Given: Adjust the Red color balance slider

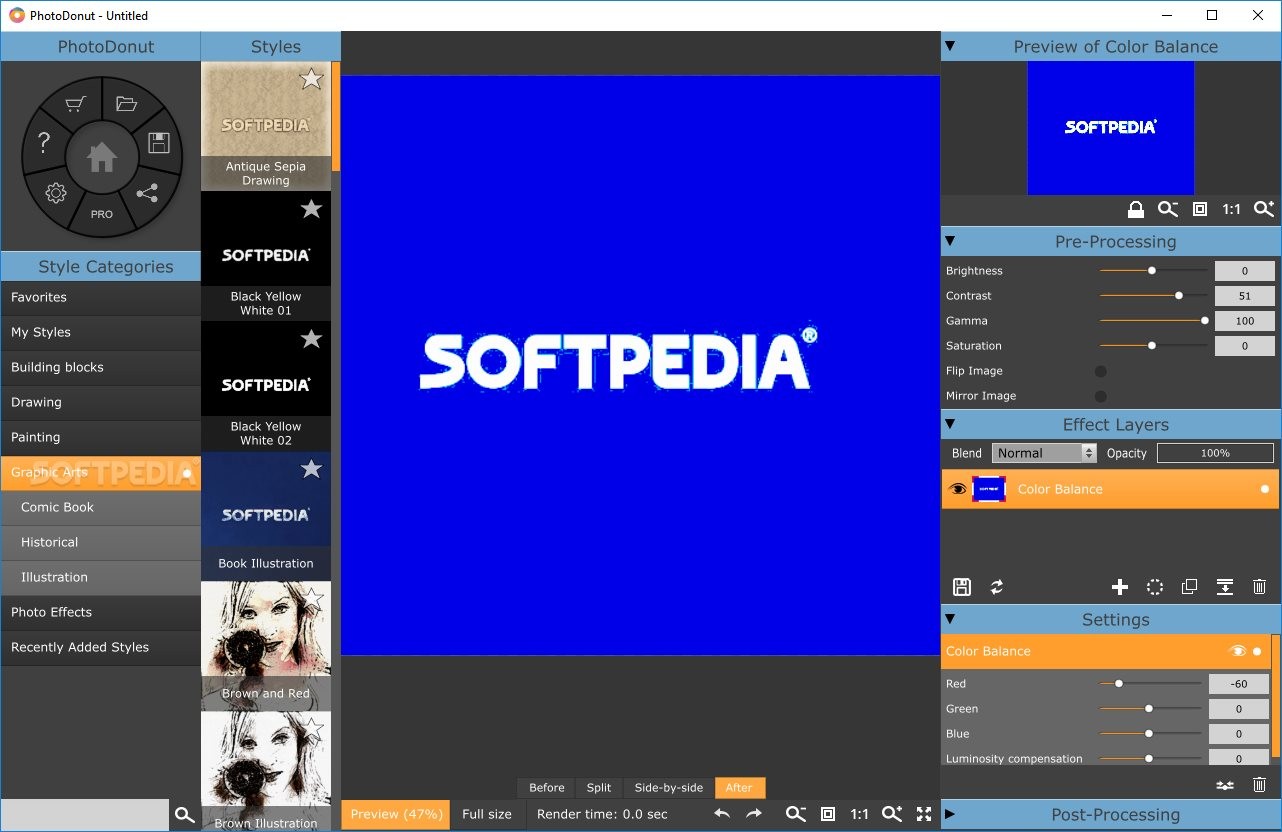Looking at the screenshot, I should (x=1150, y=684).
